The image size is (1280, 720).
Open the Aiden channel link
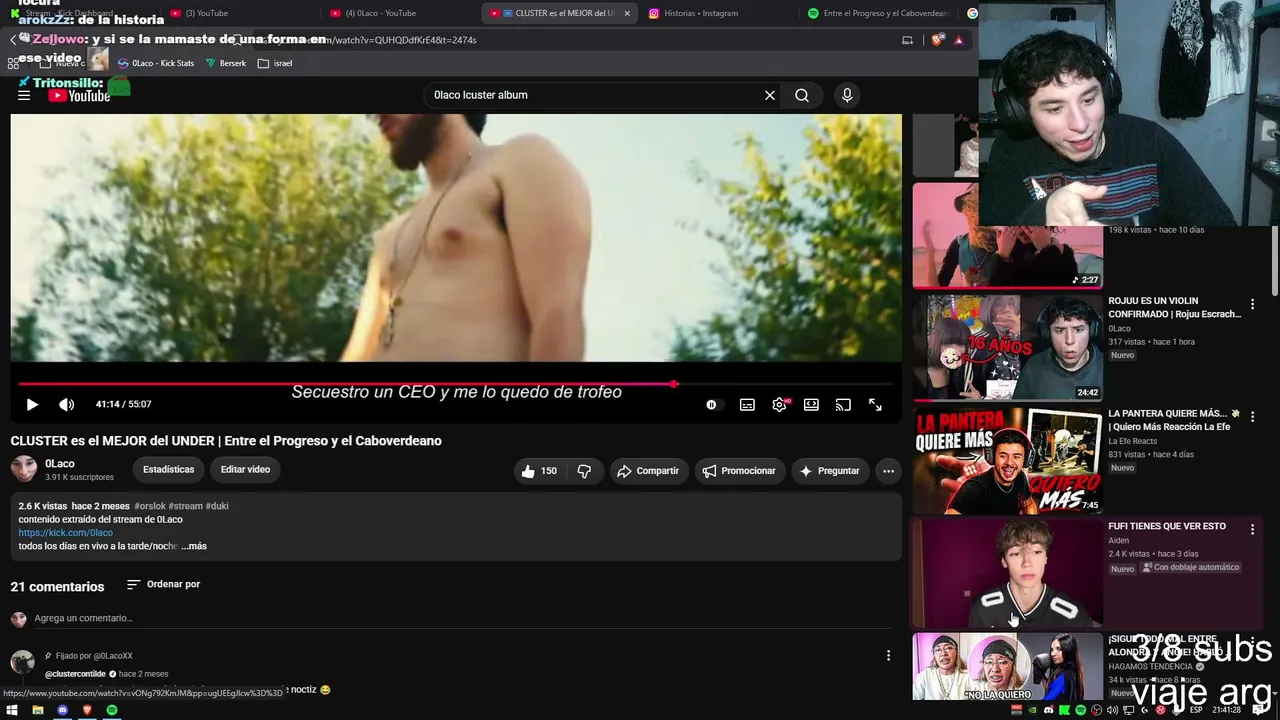click(1119, 541)
